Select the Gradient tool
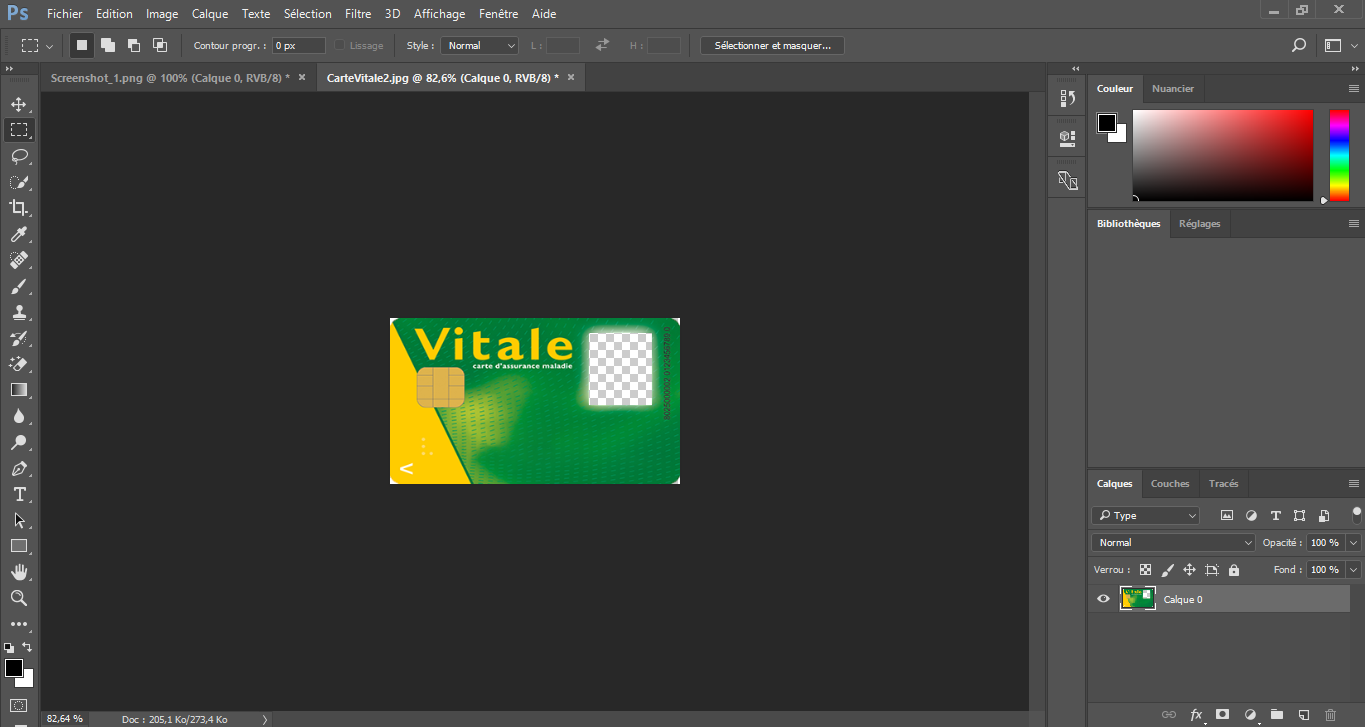The height and width of the screenshot is (727, 1365). [18, 390]
